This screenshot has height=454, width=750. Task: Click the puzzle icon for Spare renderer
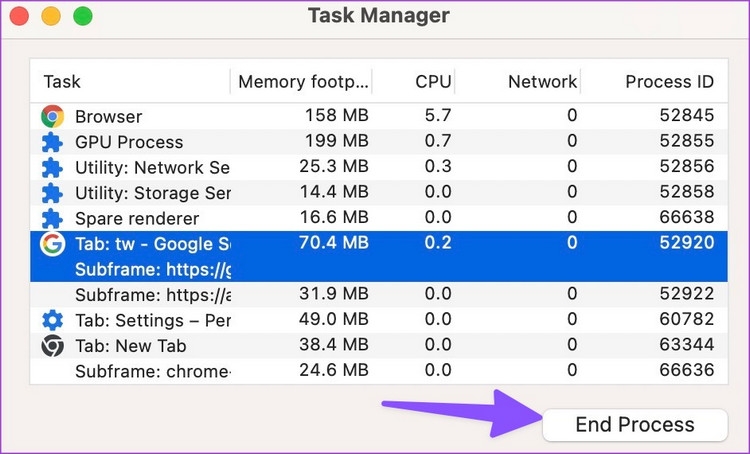tap(52, 218)
